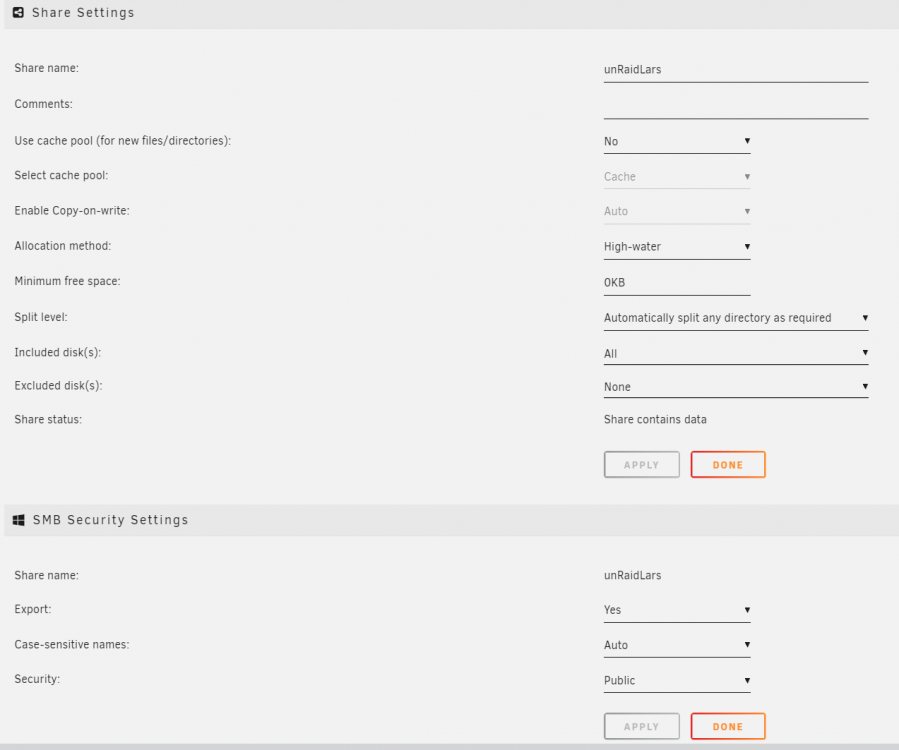Click the 'Use cache pool' label text
This screenshot has height=750, width=899.
tap(123, 141)
